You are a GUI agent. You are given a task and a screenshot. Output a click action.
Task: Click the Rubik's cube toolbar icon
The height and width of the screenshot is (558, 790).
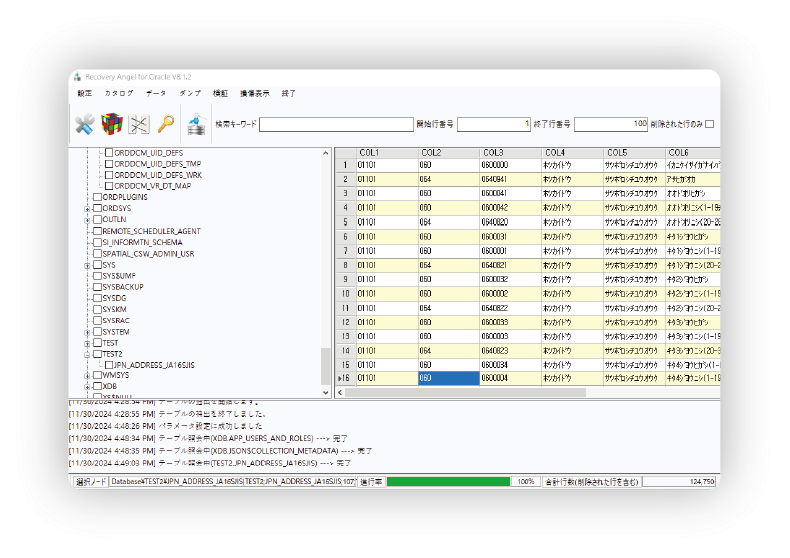pos(112,124)
